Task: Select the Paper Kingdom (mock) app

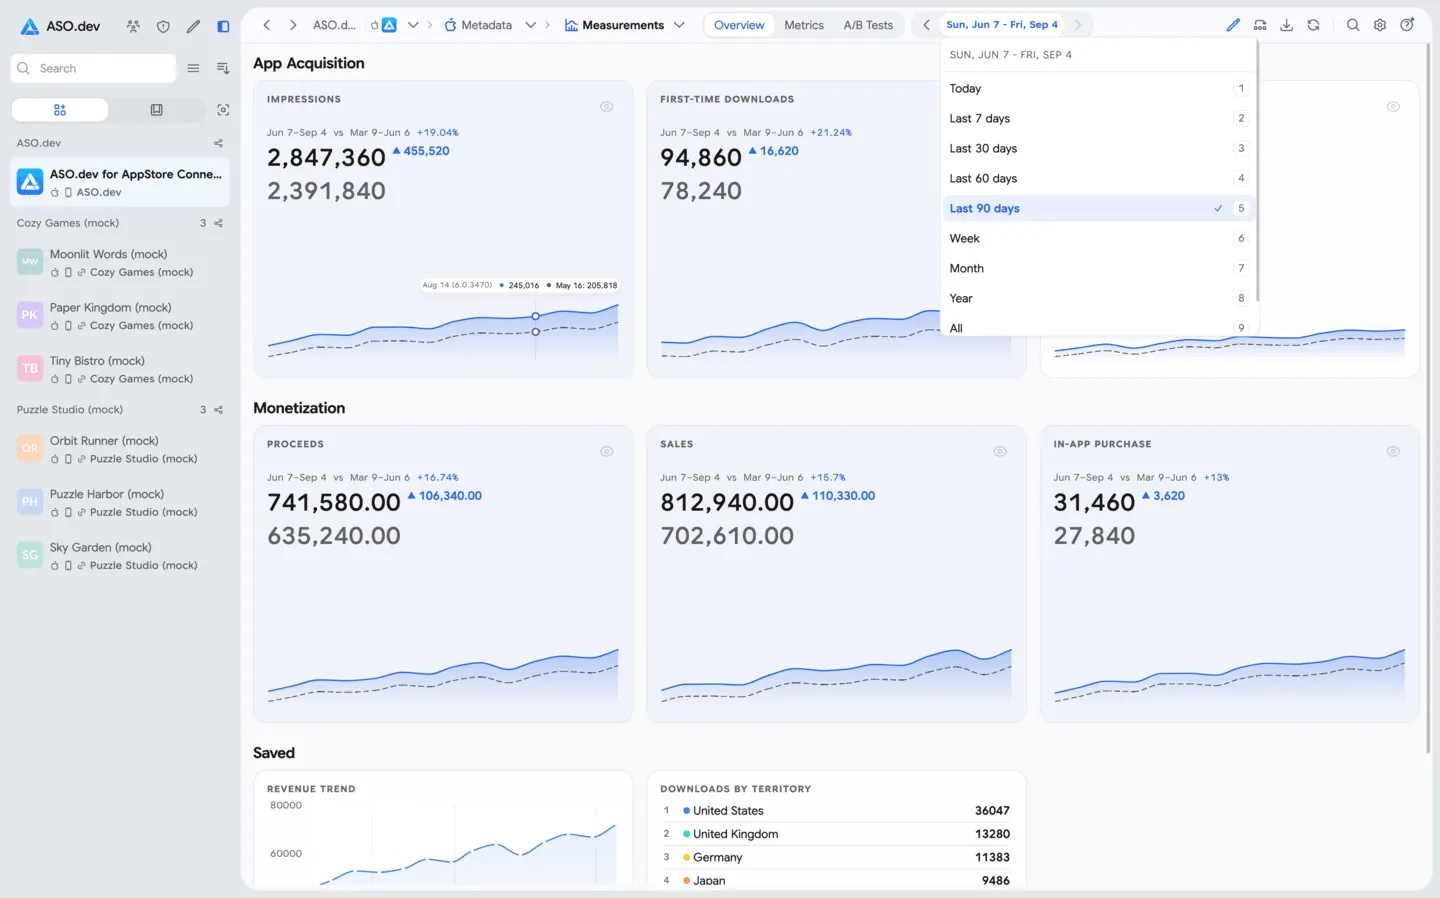Action: click(x=121, y=316)
